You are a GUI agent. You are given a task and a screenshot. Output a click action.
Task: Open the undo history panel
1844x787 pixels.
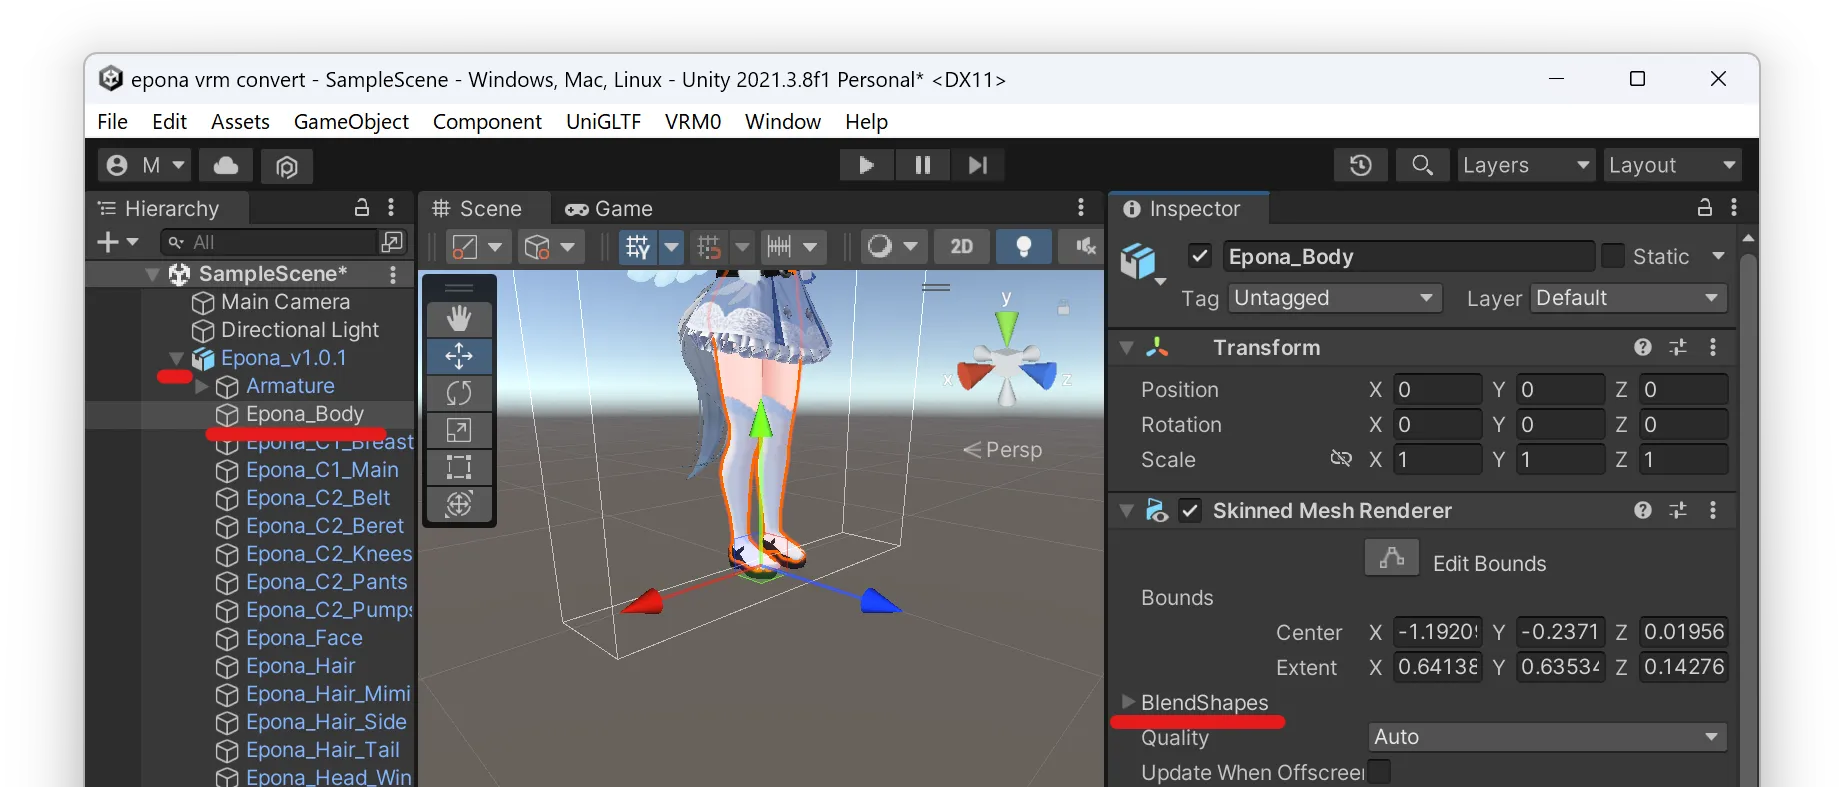coord(1360,165)
